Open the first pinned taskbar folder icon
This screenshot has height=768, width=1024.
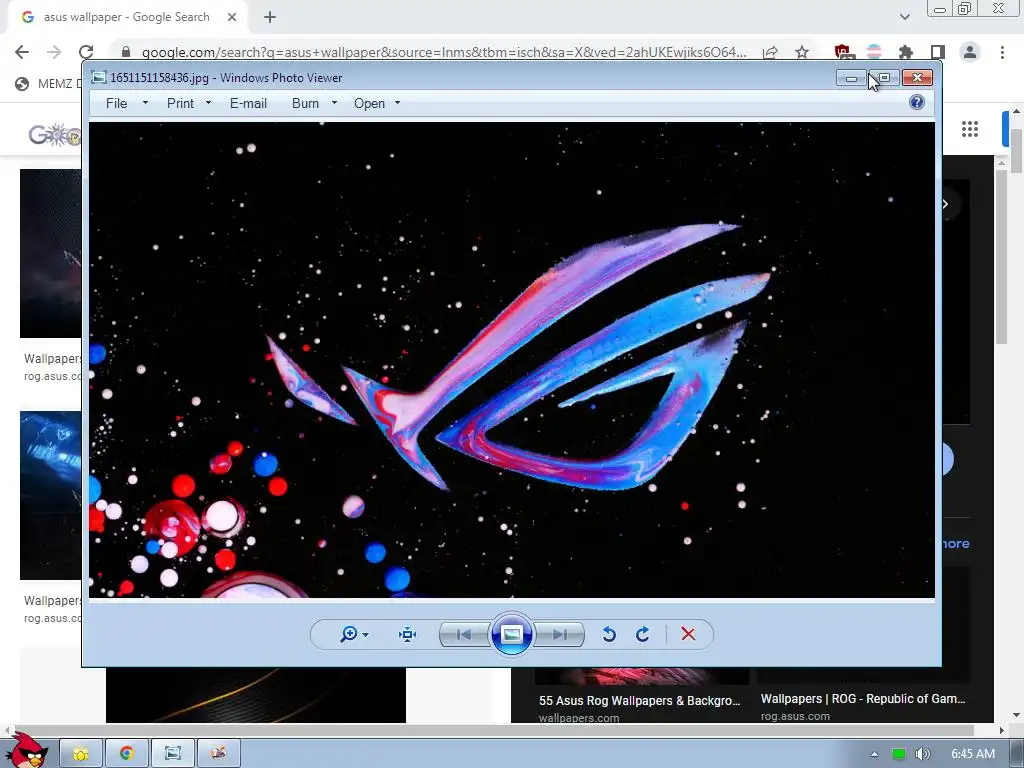81,754
